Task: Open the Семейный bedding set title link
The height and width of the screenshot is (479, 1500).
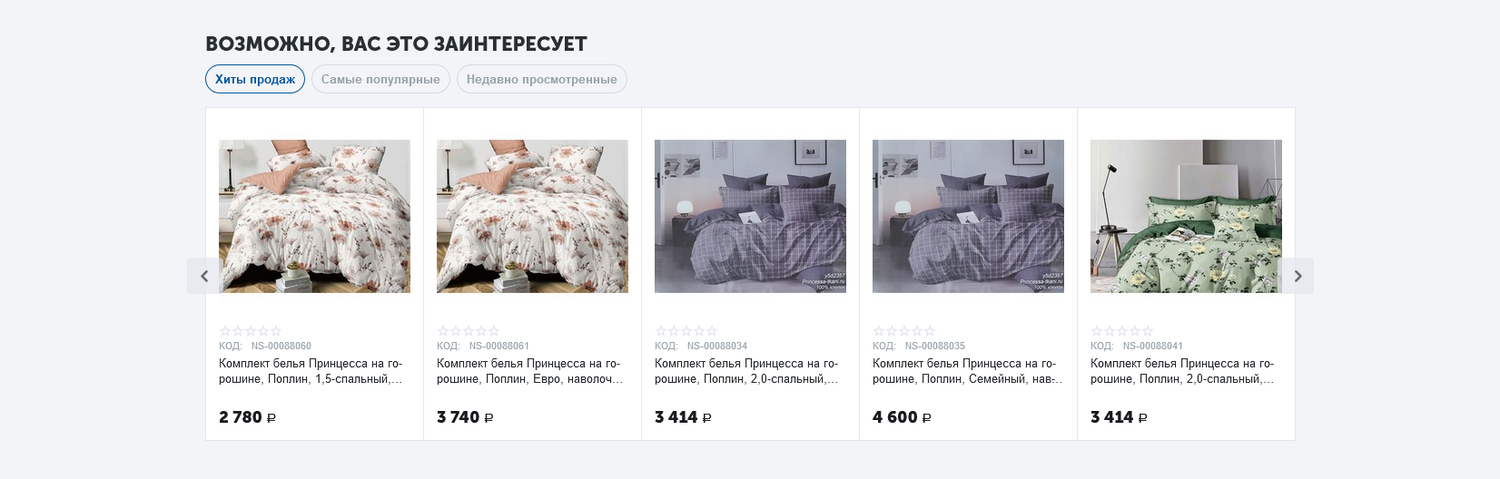Action: pos(965,372)
